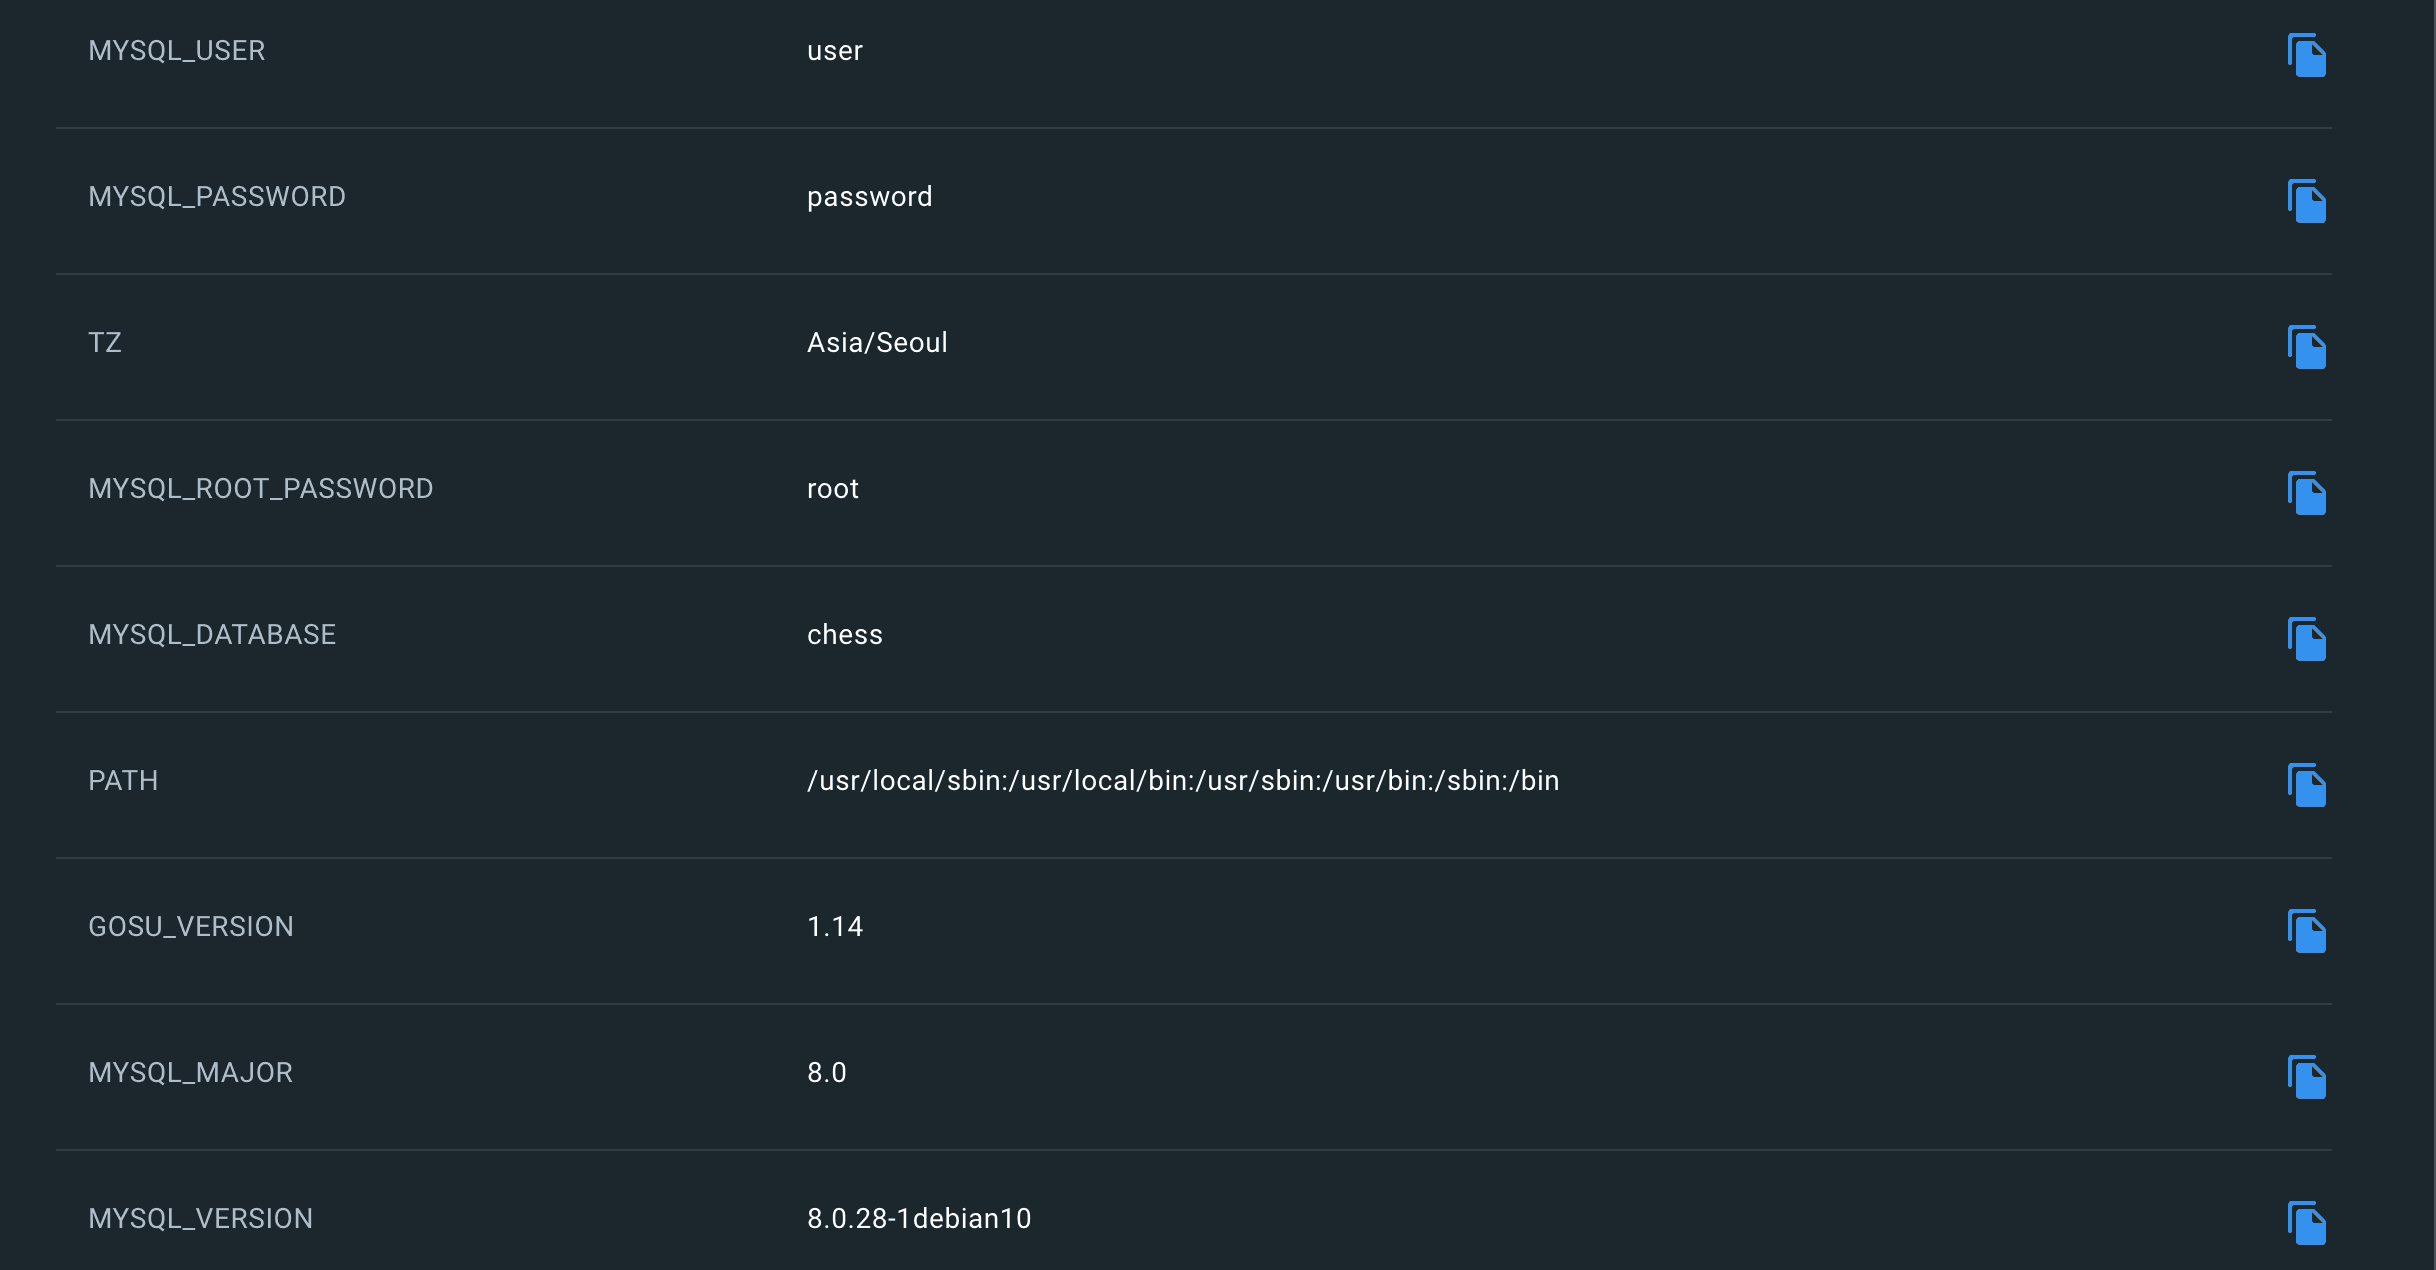Click the PATH variable name
The width and height of the screenshot is (2436, 1270).
click(123, 781)
